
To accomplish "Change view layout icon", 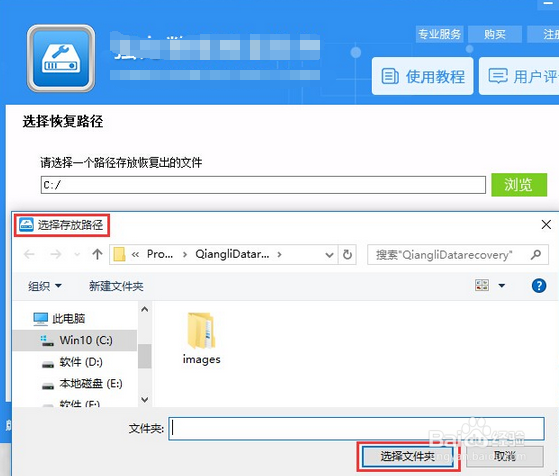I will click(x=482, y=285).
